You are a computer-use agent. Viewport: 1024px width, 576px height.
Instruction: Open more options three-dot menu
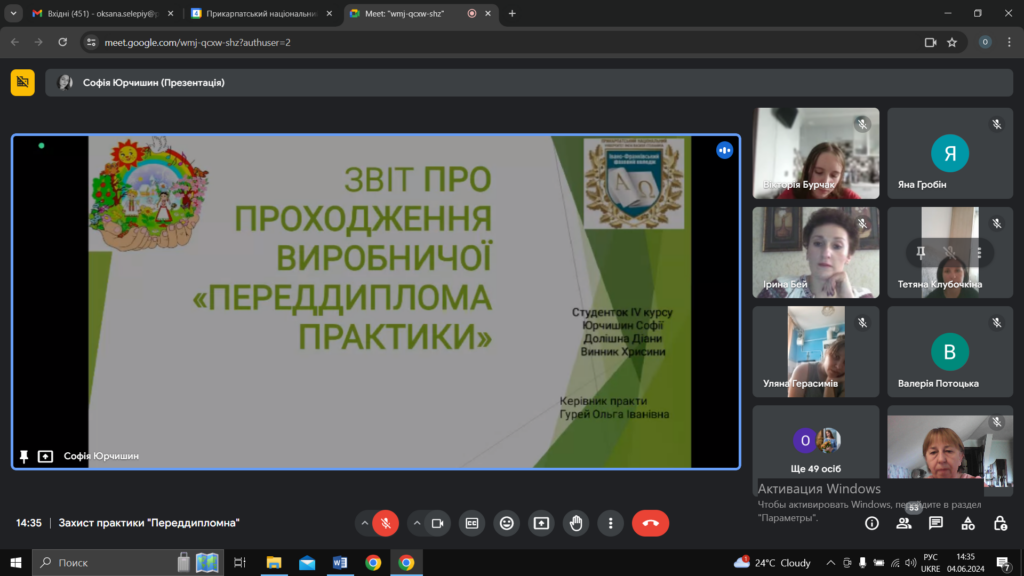click(610, 523)
